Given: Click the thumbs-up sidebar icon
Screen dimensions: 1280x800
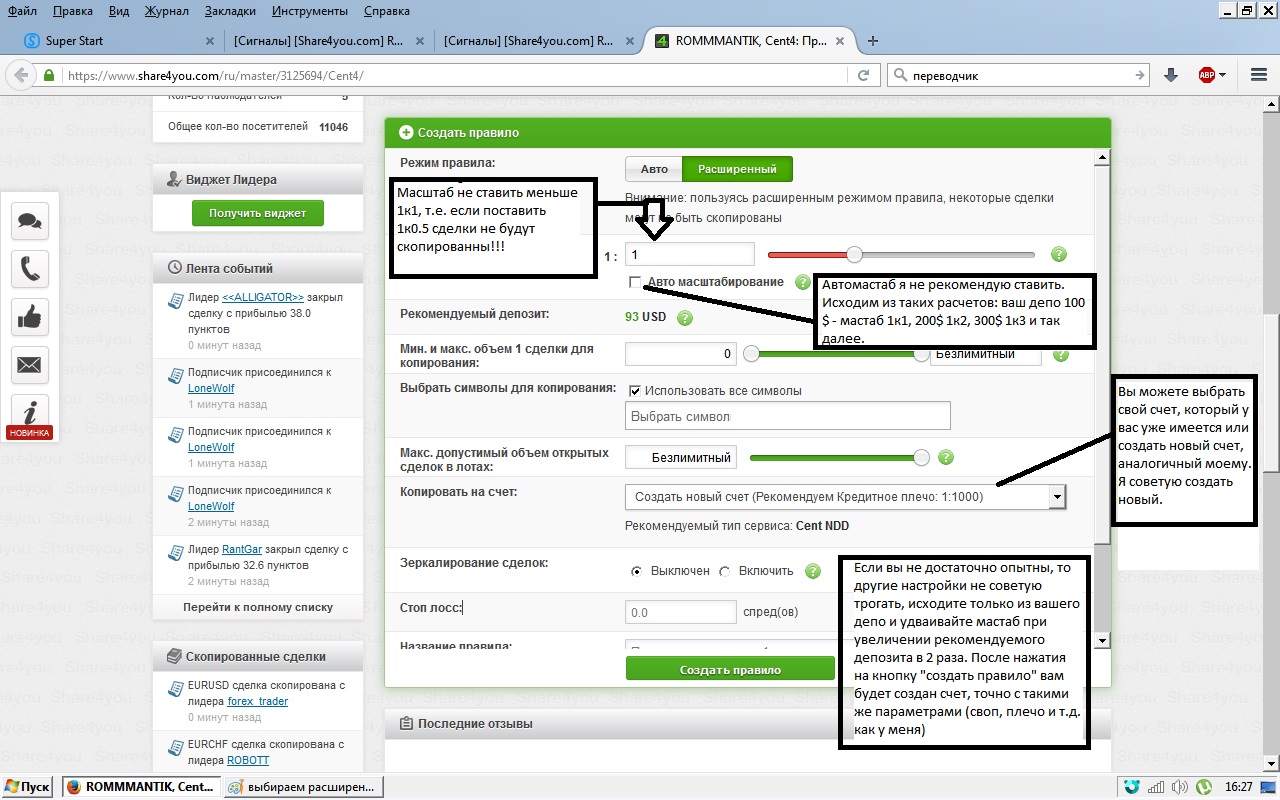Looking at the screenshot, I should [30, 317].
